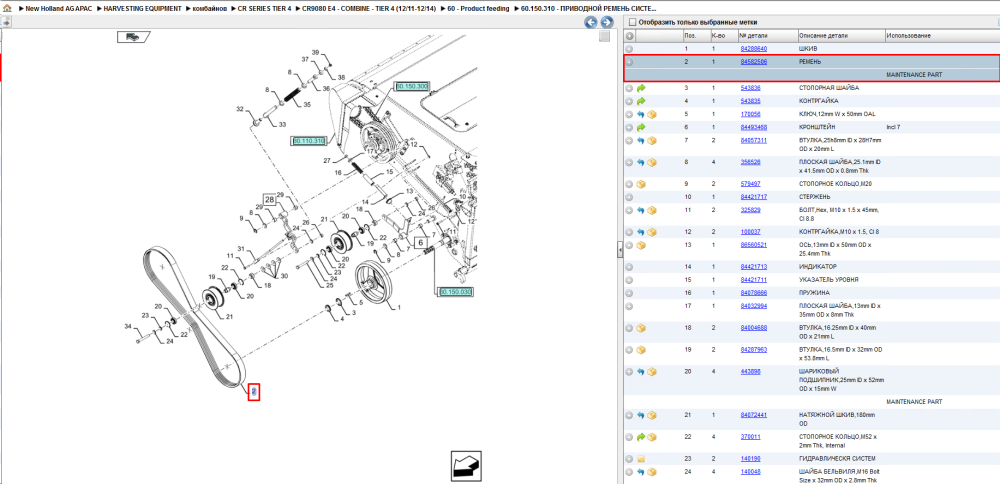Jump to section 60.150.300 label in diagram
Screen dimensions: 1000x484
click(412, 86)
